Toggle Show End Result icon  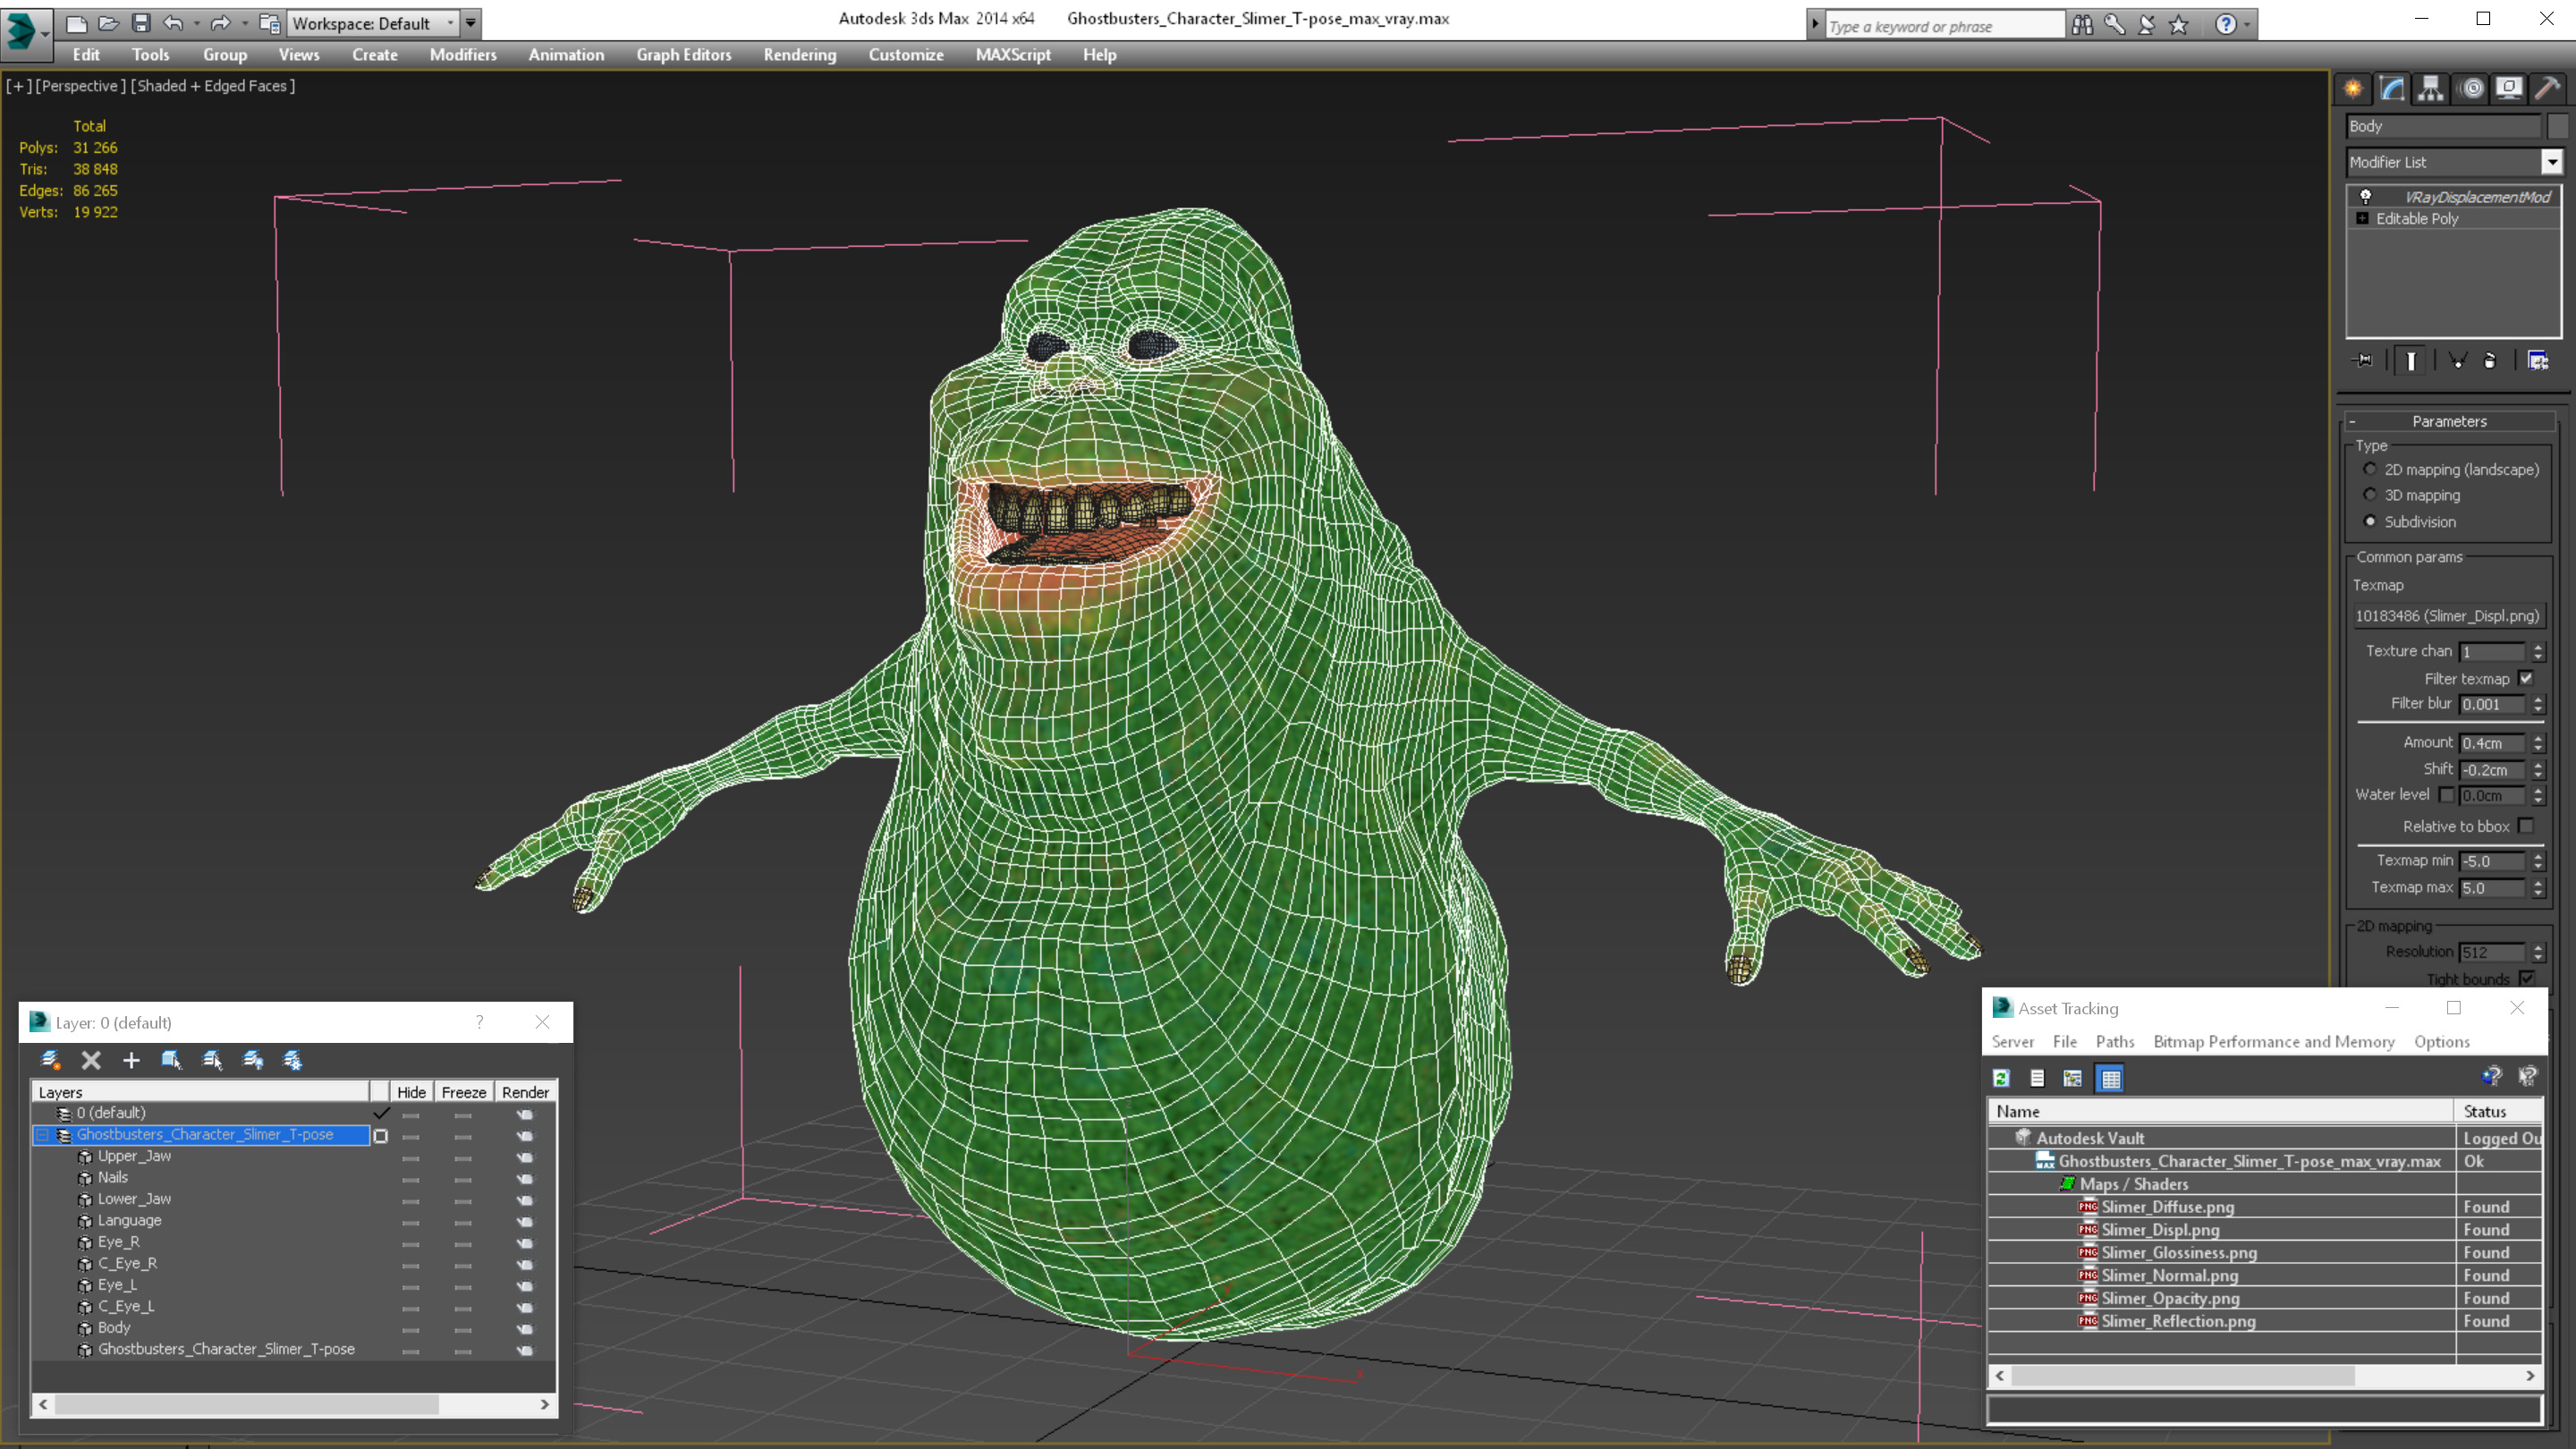(x=2411, y=360)
